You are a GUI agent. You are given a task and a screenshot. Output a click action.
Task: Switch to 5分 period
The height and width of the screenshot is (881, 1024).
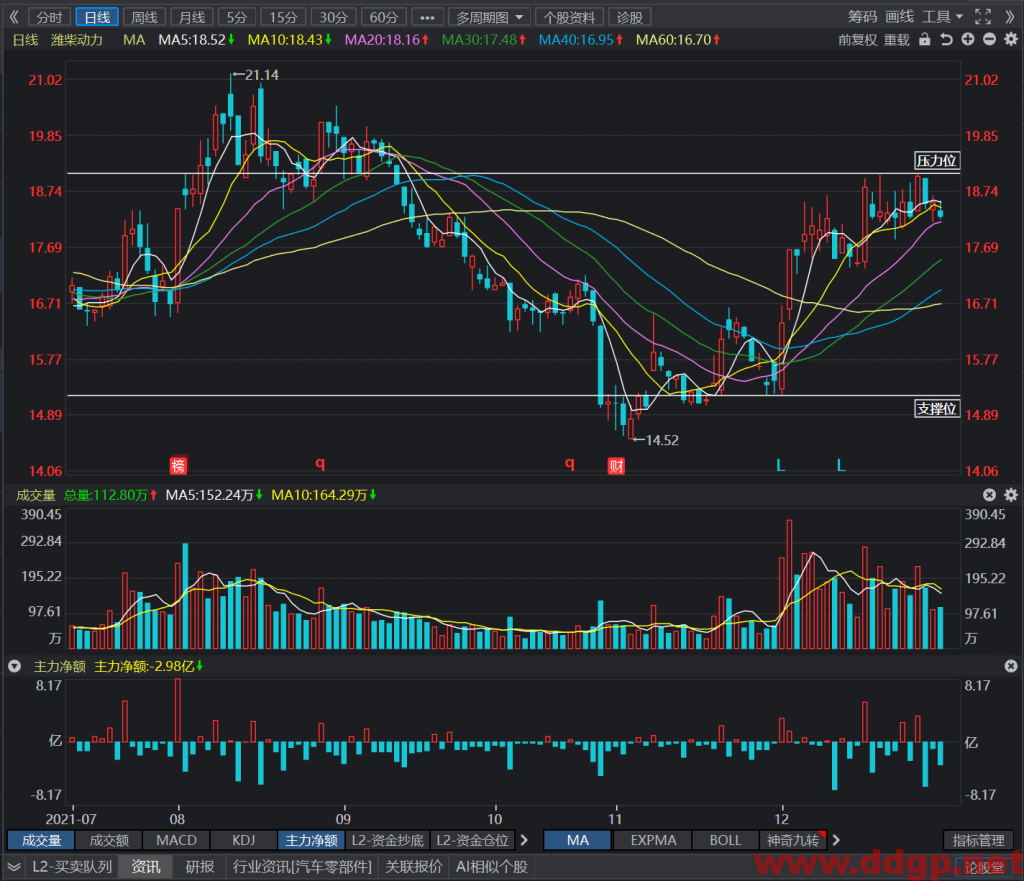tap(237, 18)
